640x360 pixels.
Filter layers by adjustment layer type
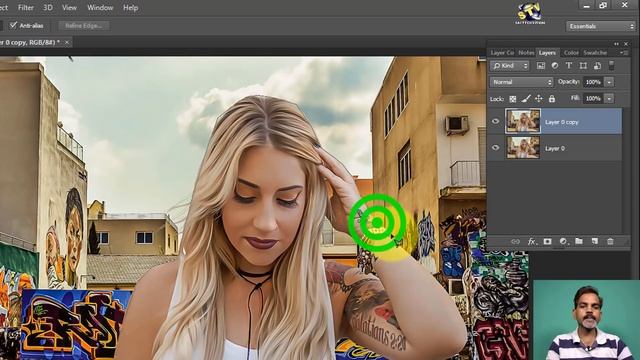click(555, 66)
